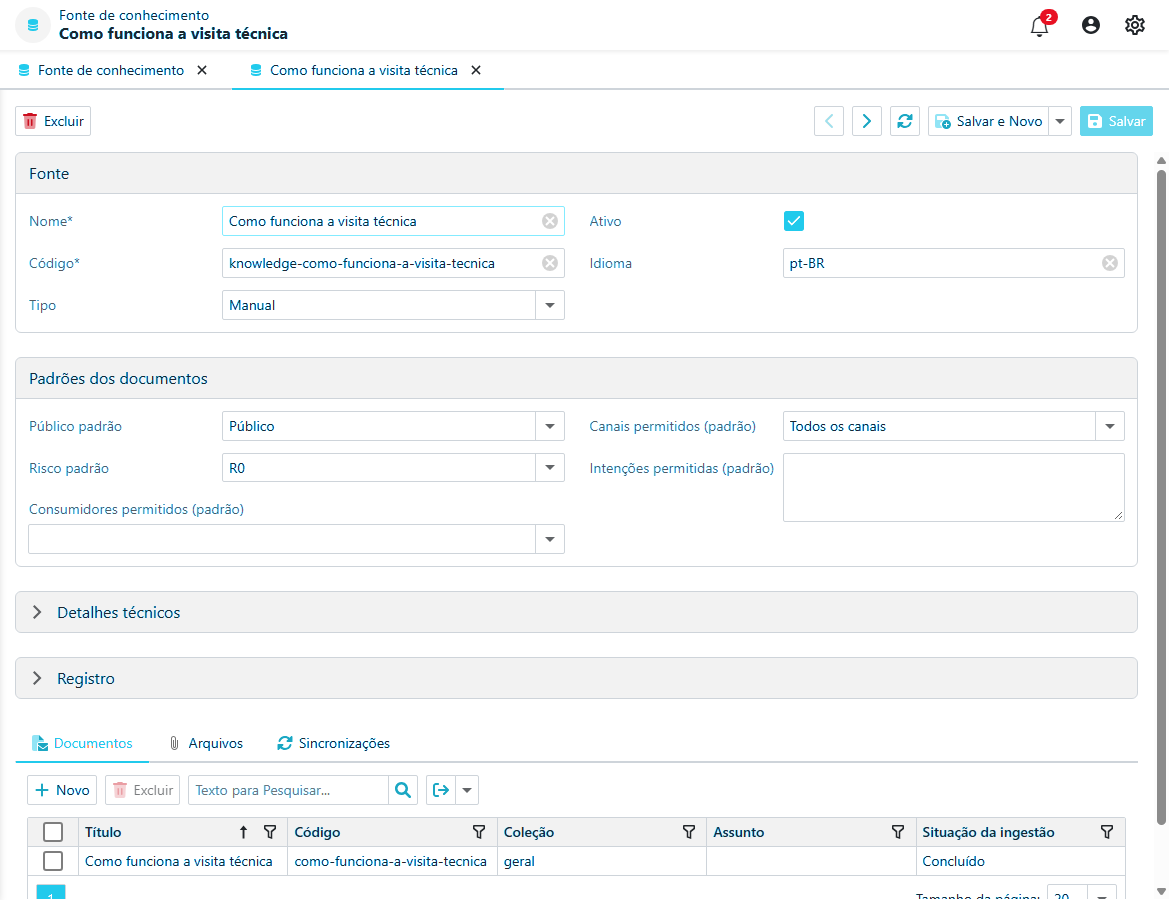Image resolution: width=1169 pixels, height=900 pixels.
Task: Filter the Situação da ingestão column
Action: [x=1106, y=832]
